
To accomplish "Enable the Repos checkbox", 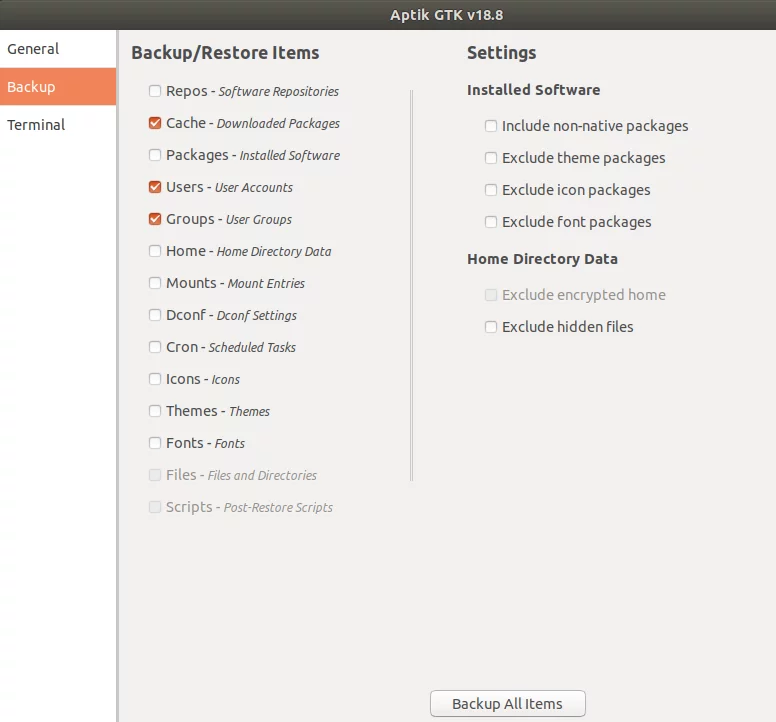I will coord(155,91).
